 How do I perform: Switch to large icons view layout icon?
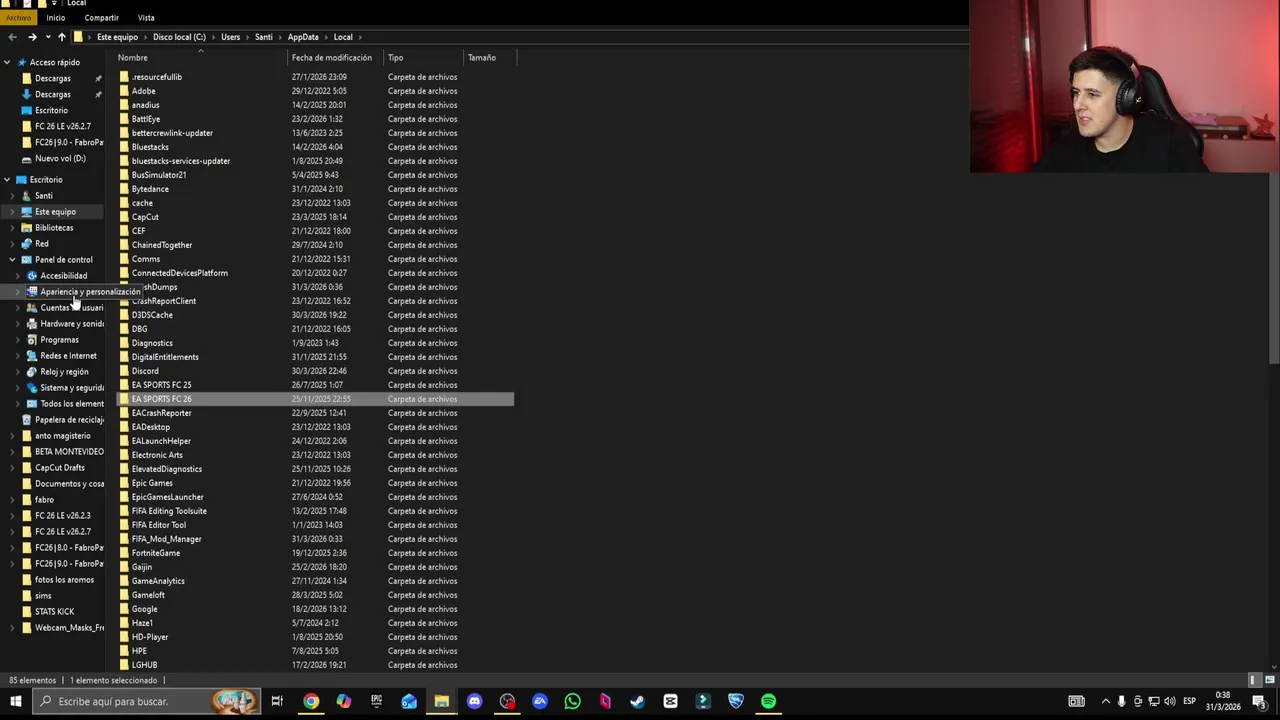pos(1268,680)
